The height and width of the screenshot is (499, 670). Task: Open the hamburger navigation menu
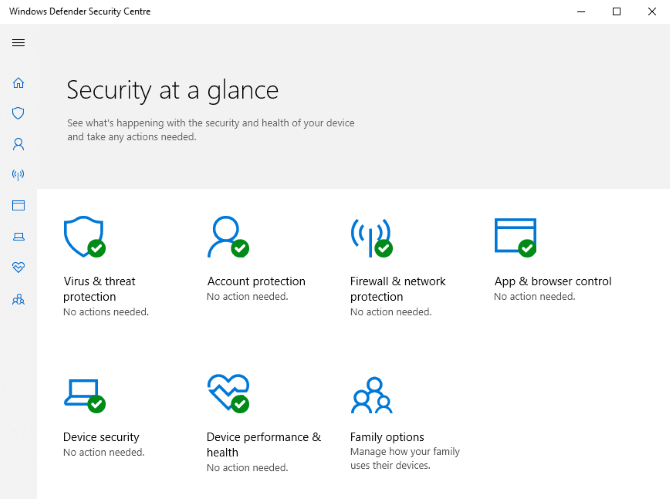pyautogui.click(x=18, y=43)
